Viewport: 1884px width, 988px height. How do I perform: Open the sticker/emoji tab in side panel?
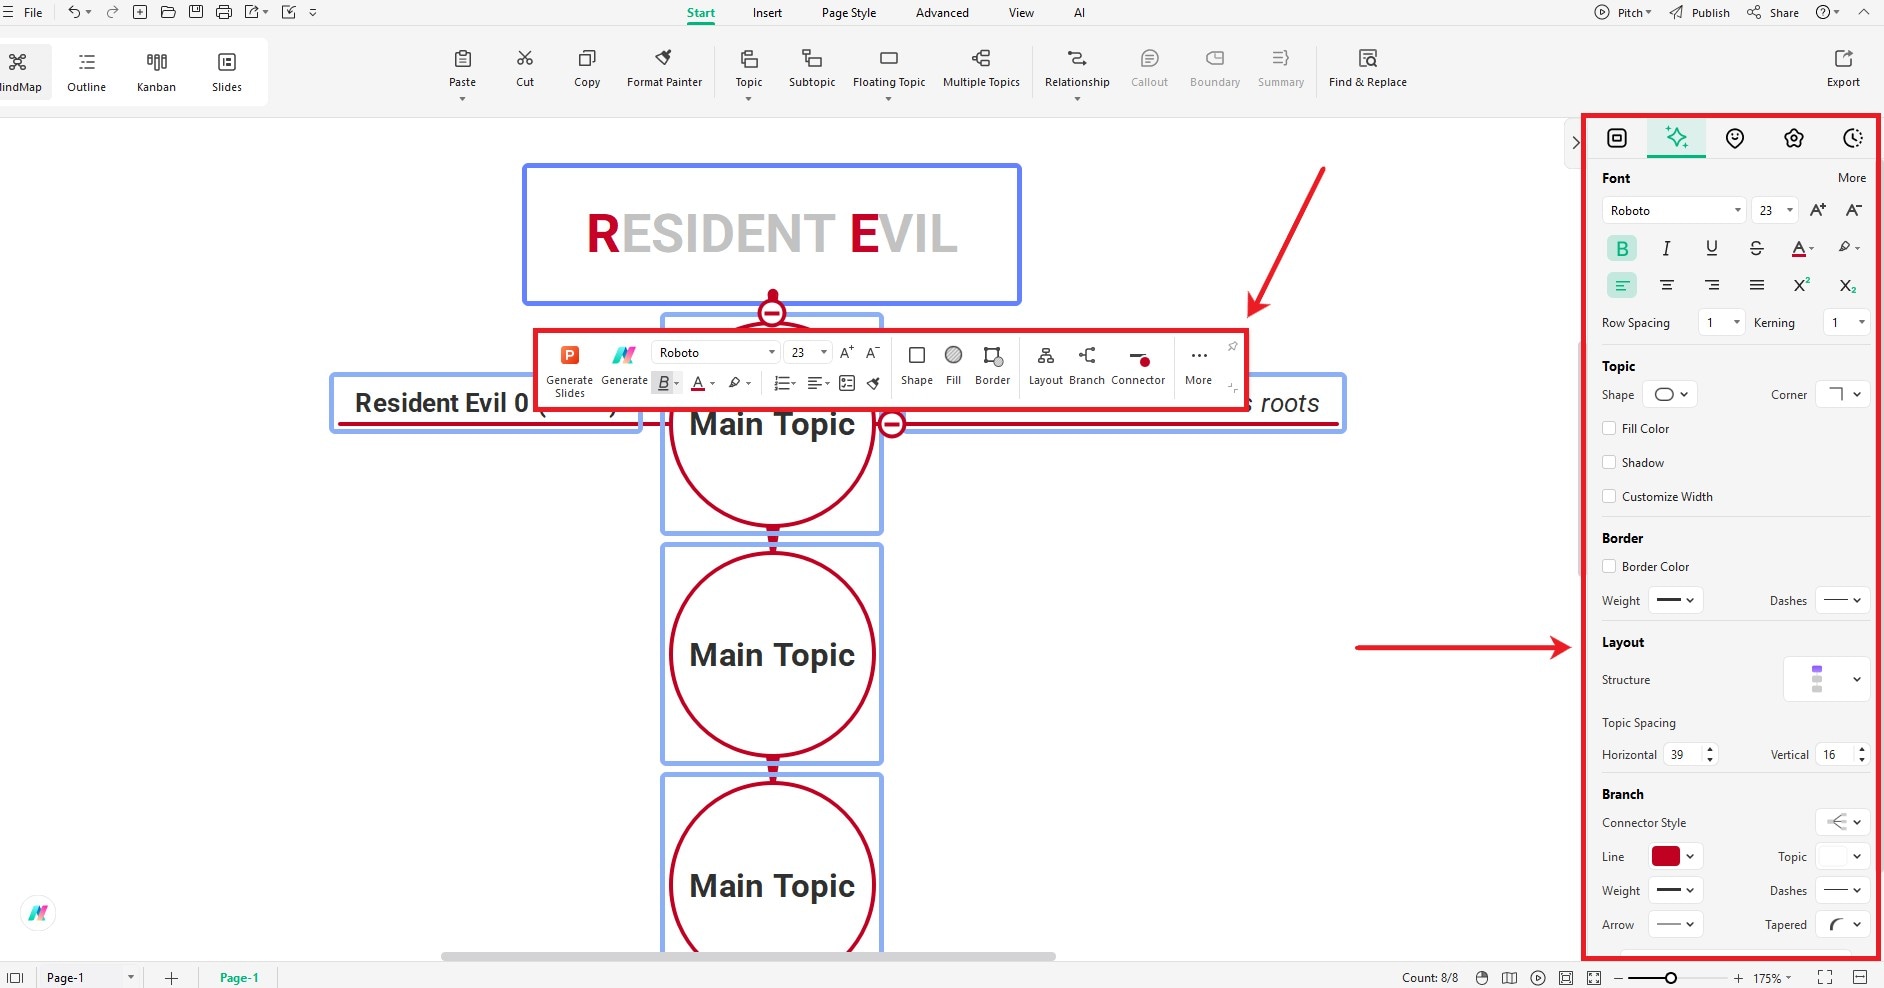pyautogui.click(x=1735, y=138)
